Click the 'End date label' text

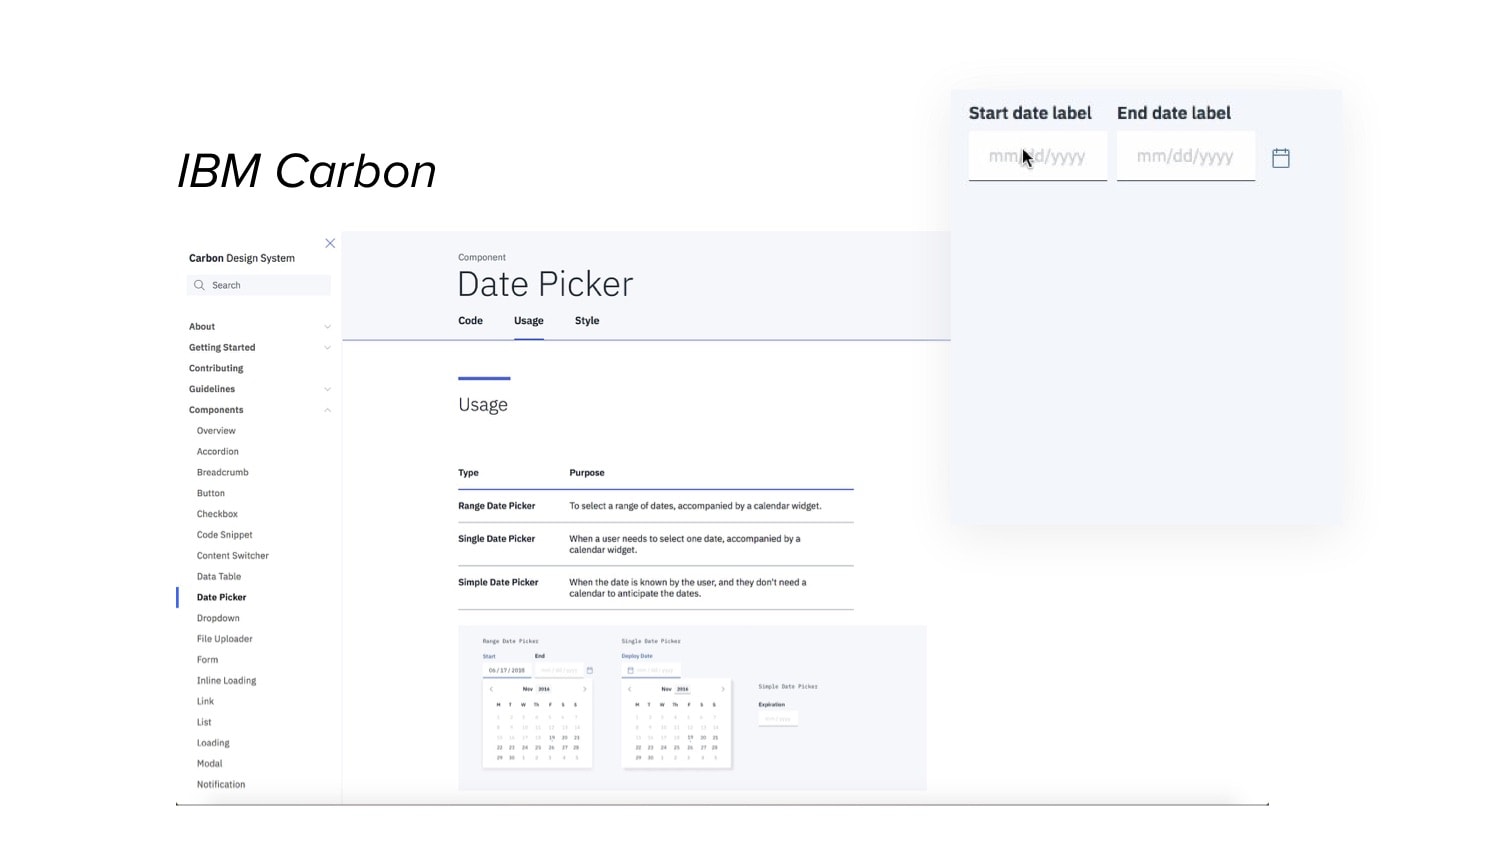1174,113
